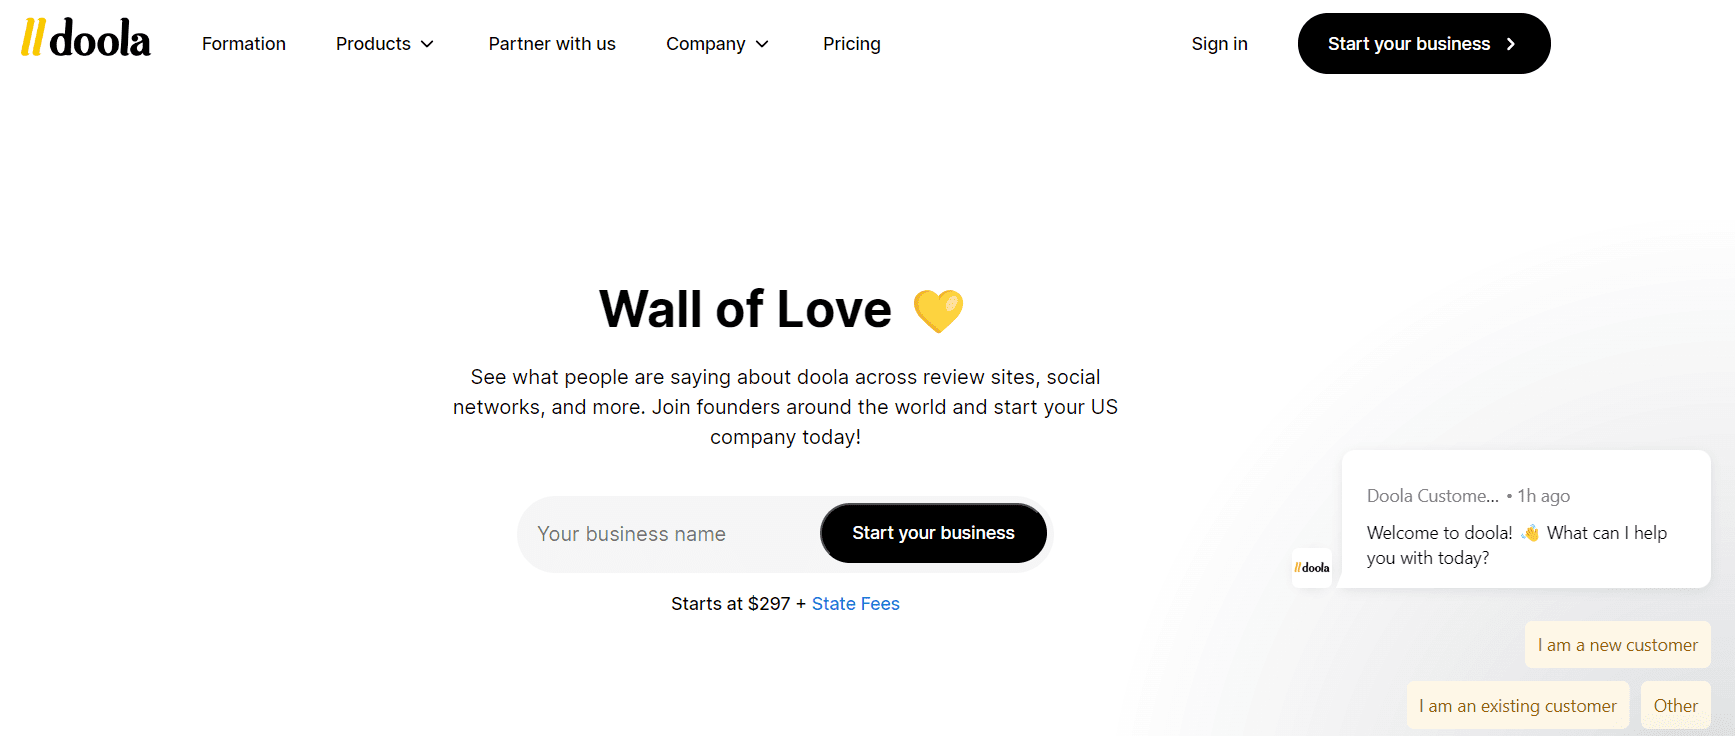Click Start your business next to the name field

pyautogui.click(x=932, y=532)
